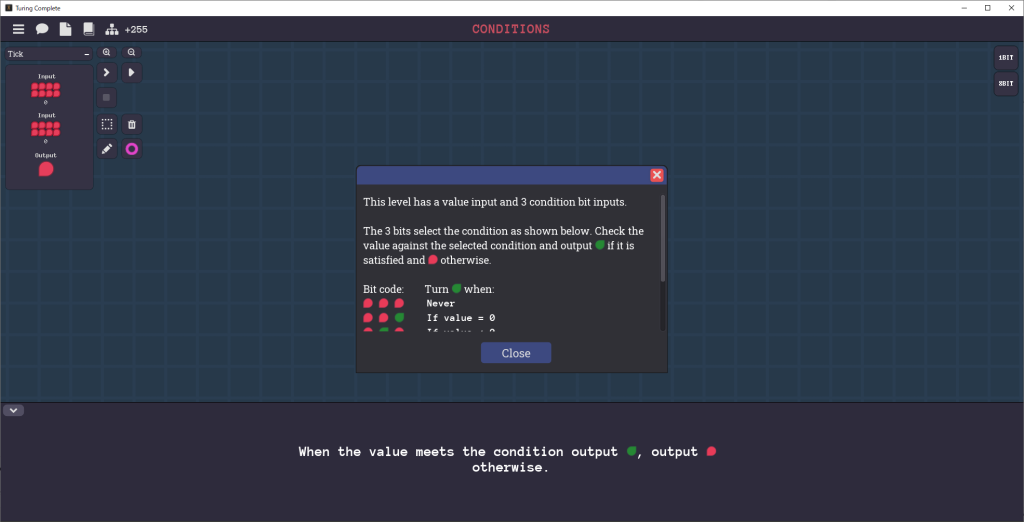Activate the dotted rectangle selection tool
Image resolution: width=1024 pixels, height=522 pixels.
107,124
